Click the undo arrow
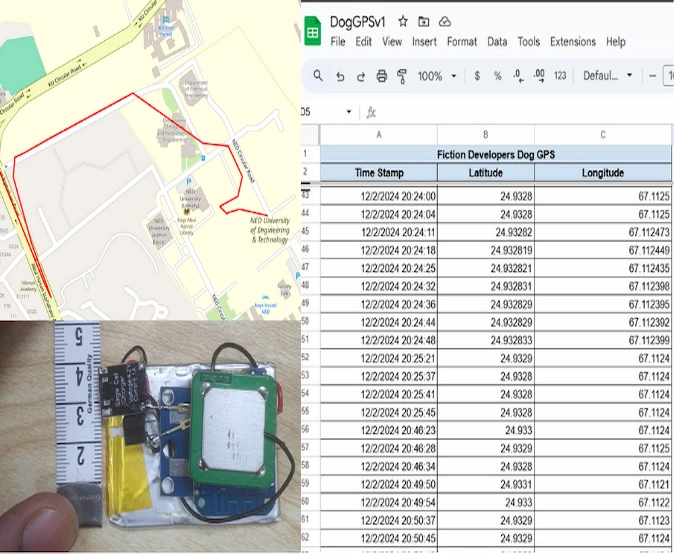 click(x=340, y=77)
